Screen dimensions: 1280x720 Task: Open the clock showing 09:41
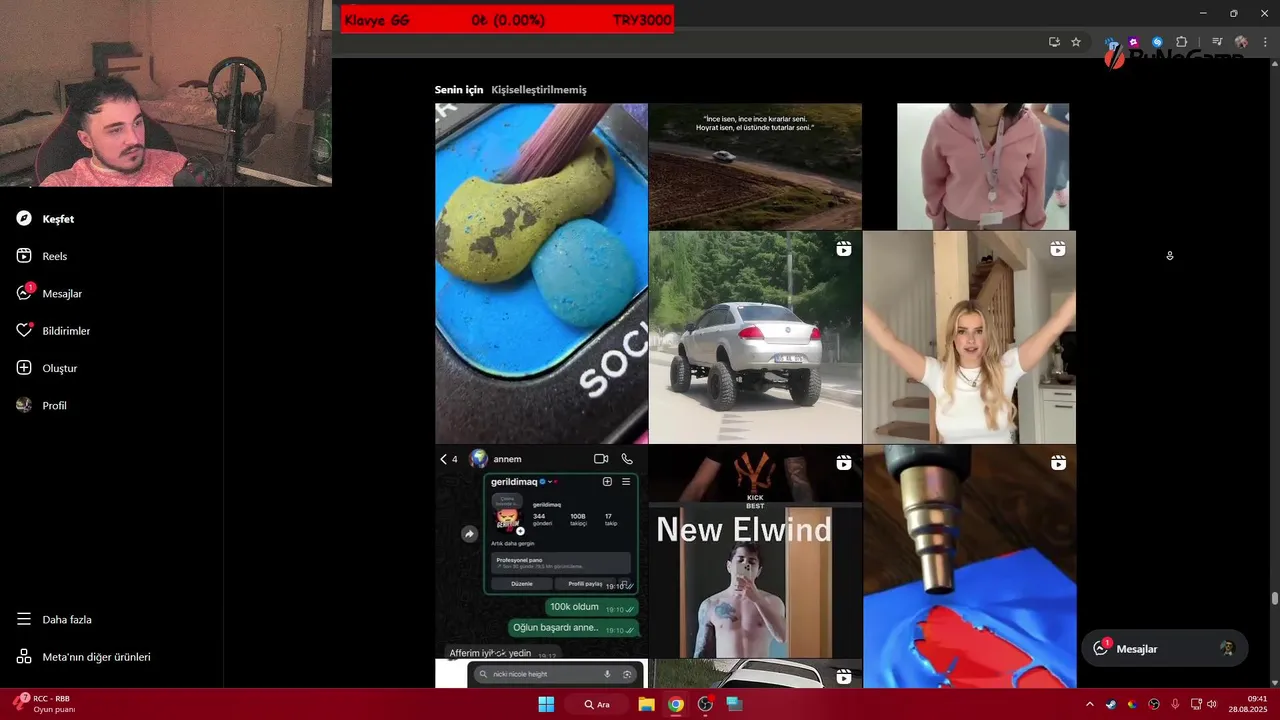tap(1249, 704)
